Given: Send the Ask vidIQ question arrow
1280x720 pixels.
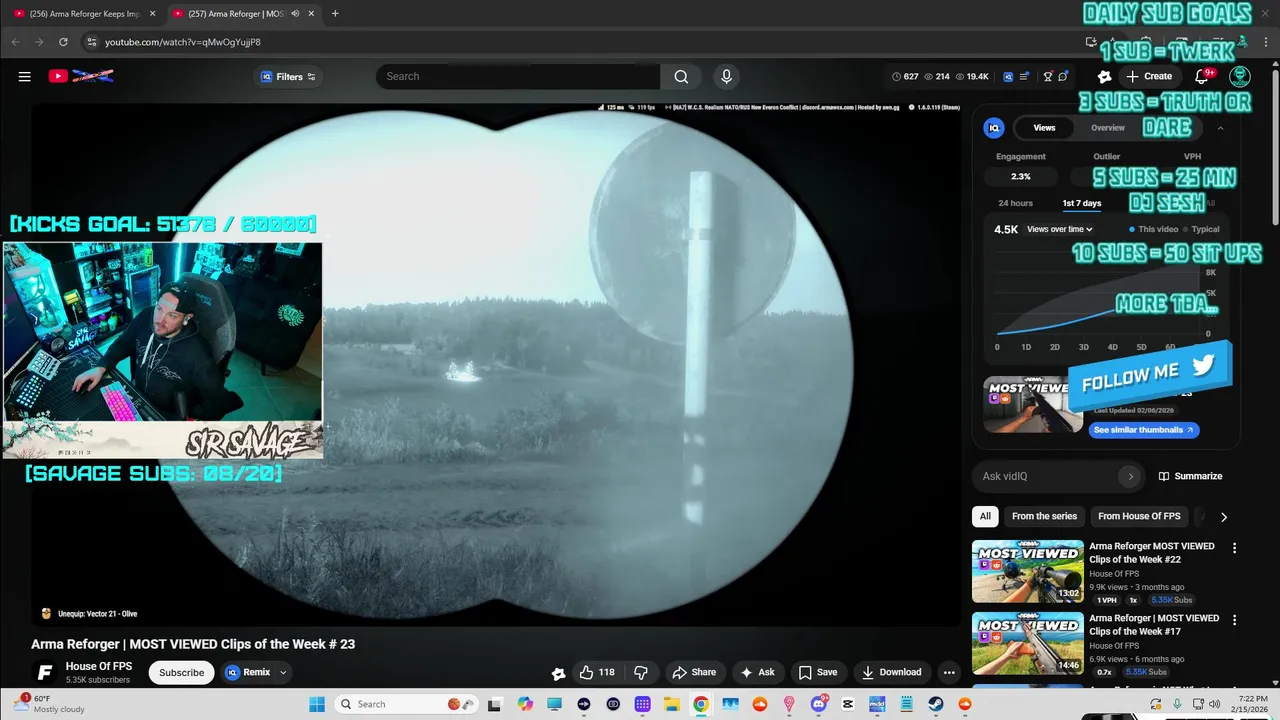Looking at the screenshot, I should pyautogui.click(x=1131, y=476).
